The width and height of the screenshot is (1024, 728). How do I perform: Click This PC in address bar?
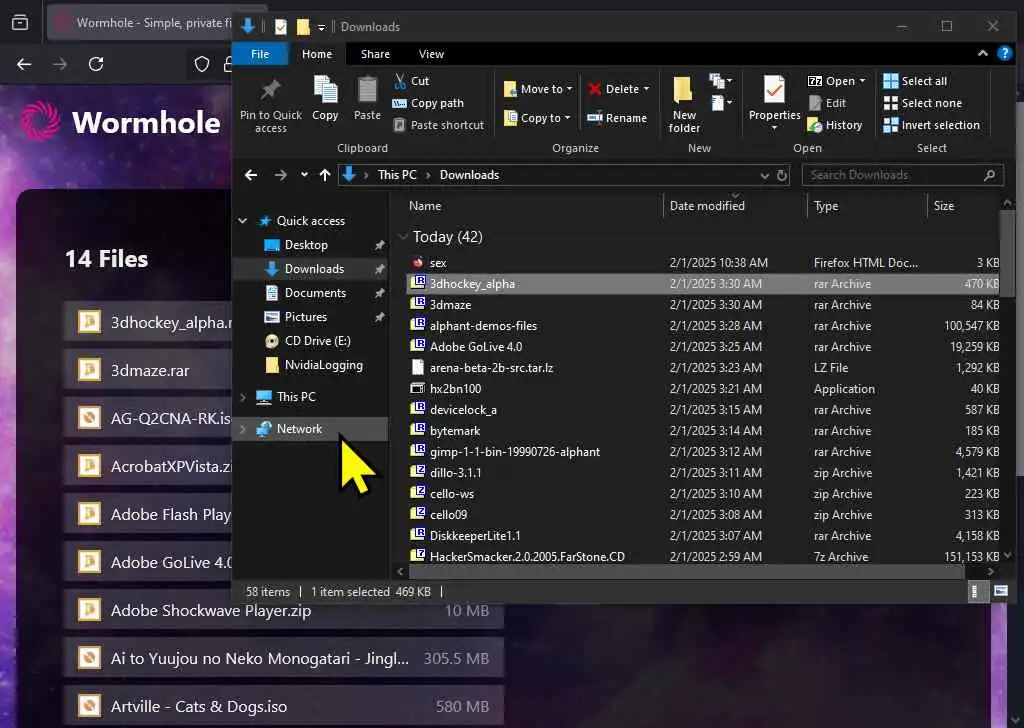click(397, 175)
